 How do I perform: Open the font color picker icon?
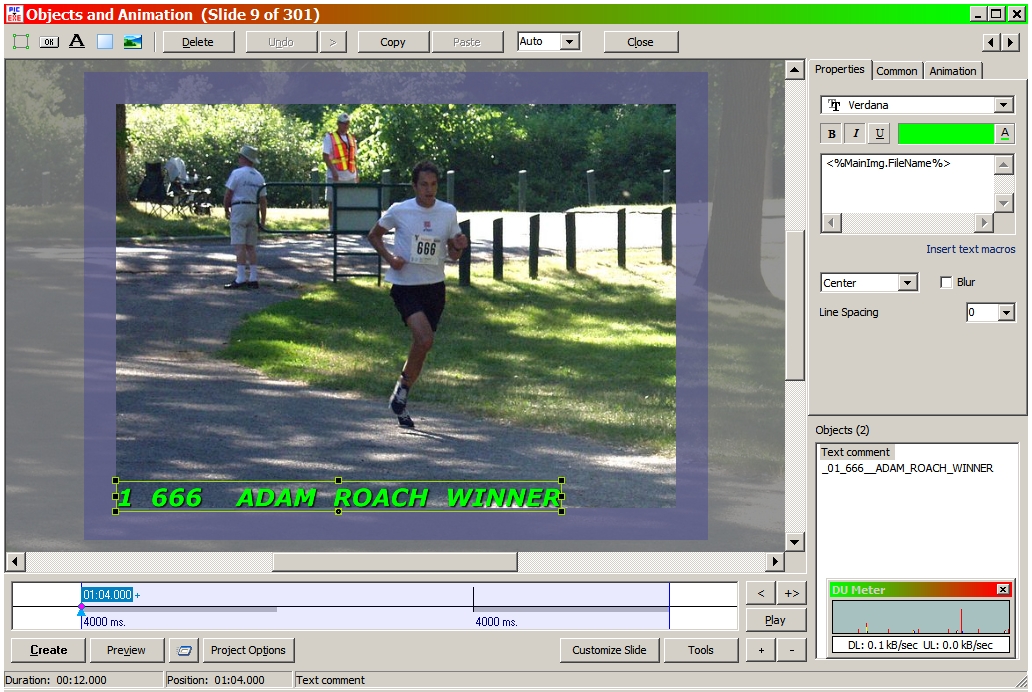pos(1005,133)
